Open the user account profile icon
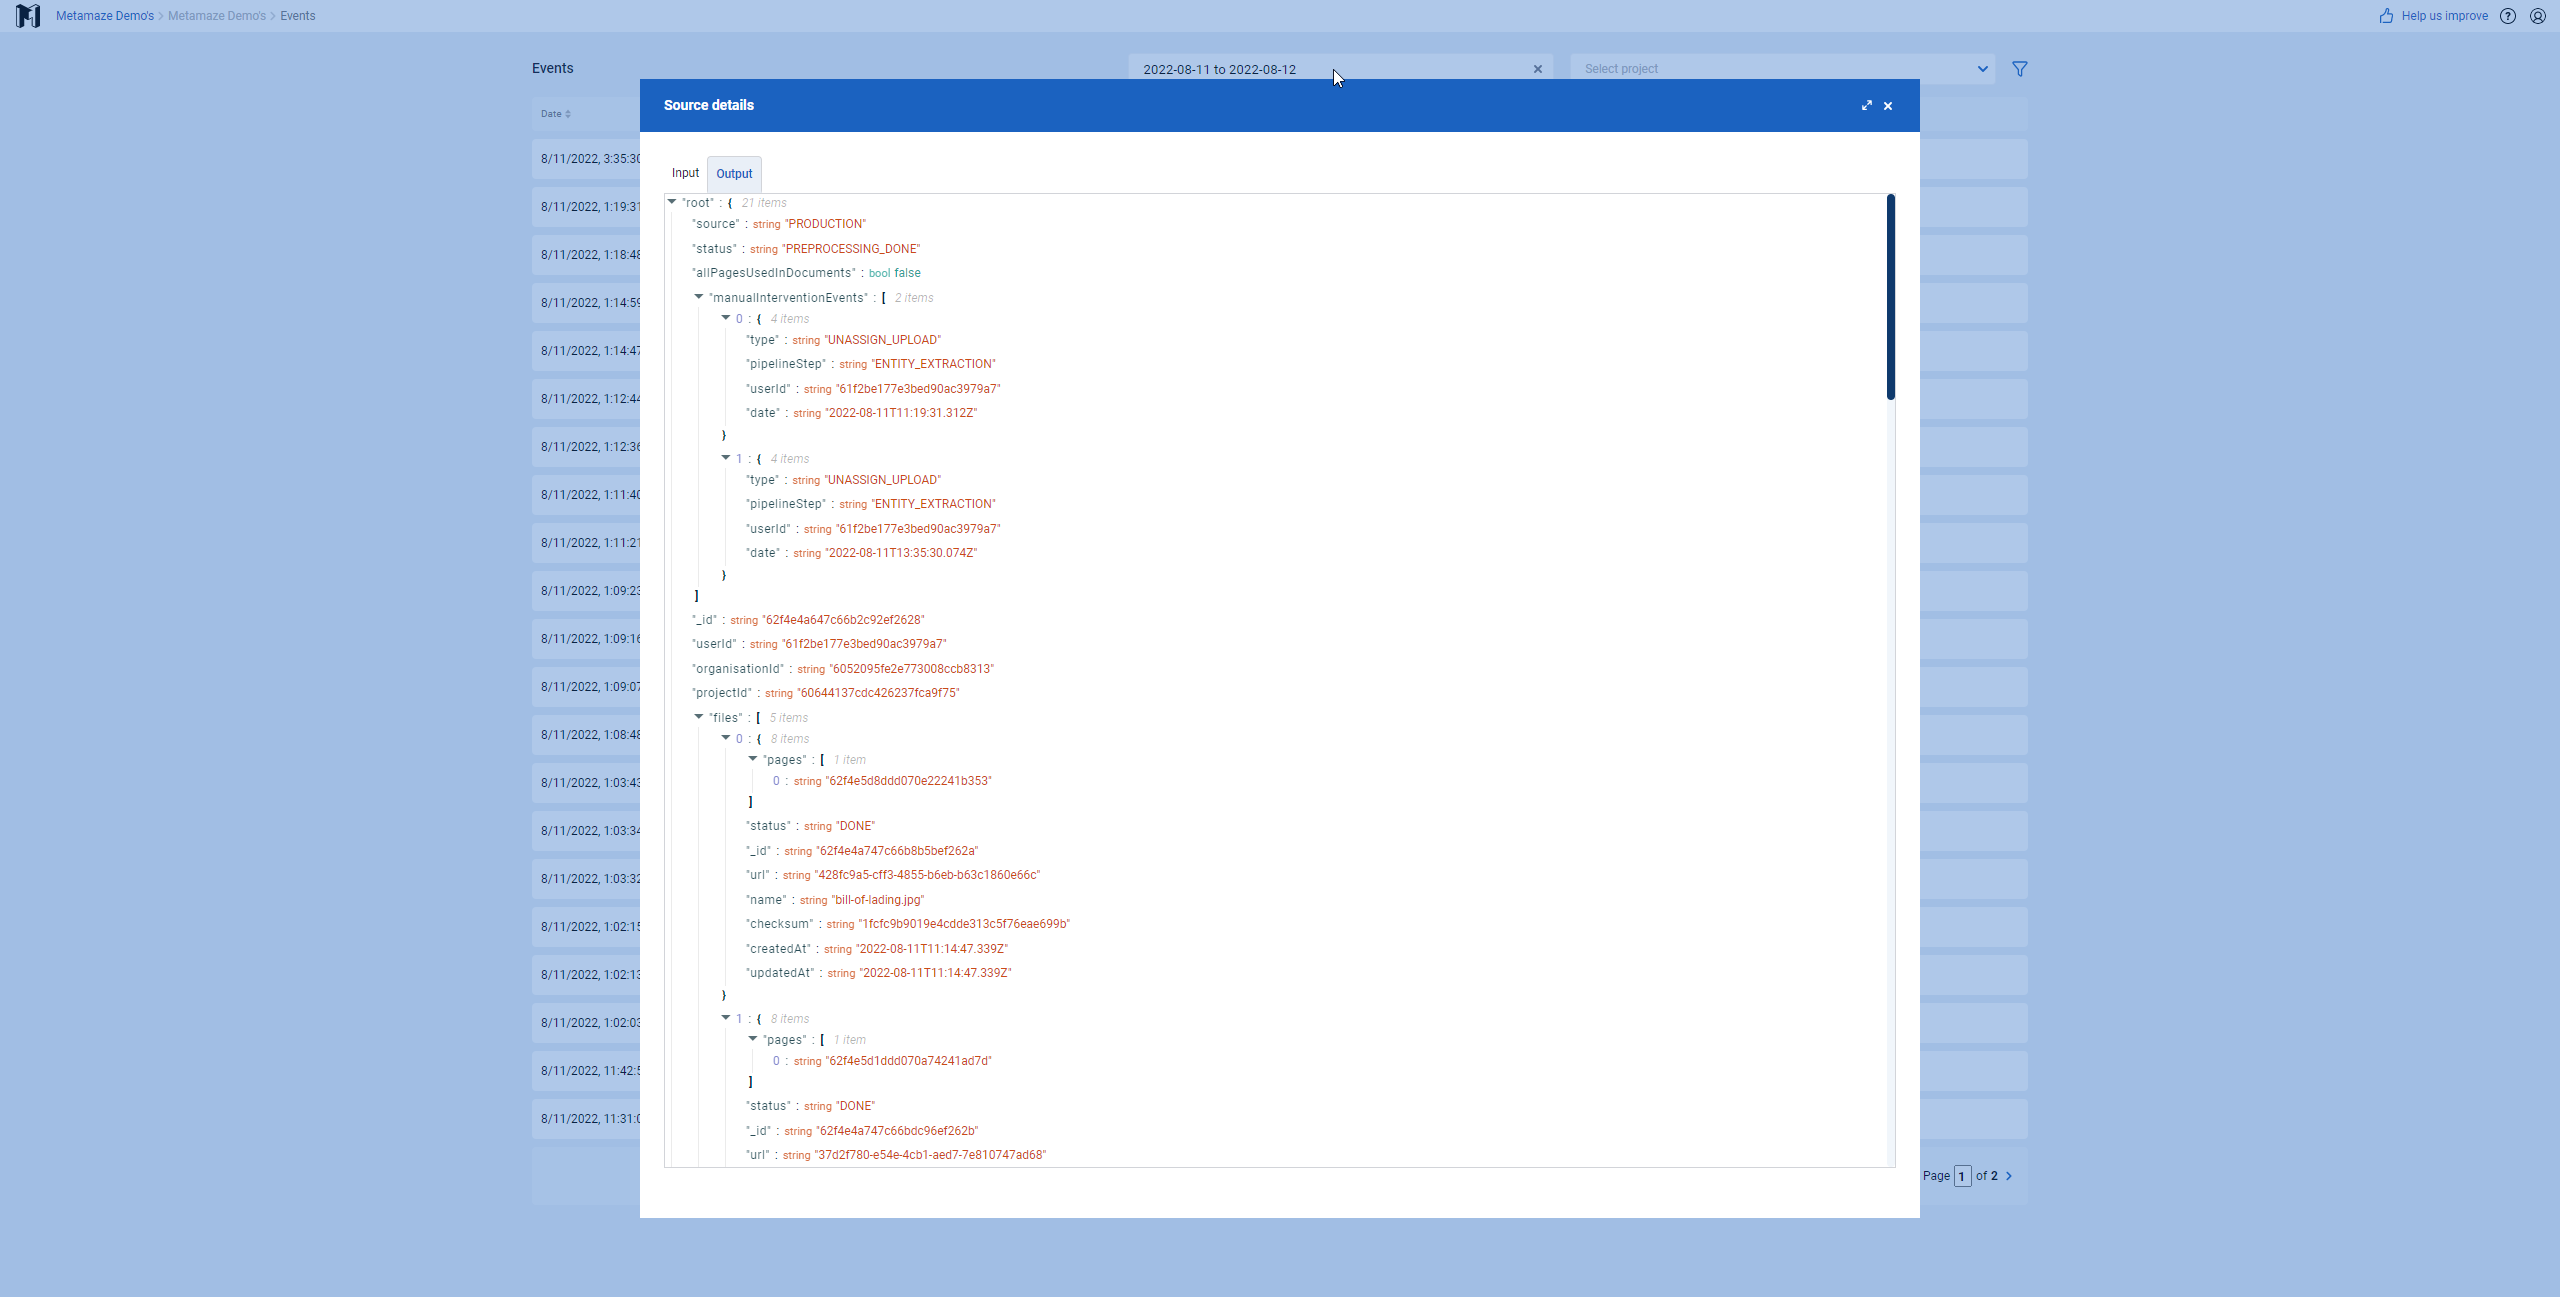This screenshot has width=2560, height=1297. point(2538,16)
